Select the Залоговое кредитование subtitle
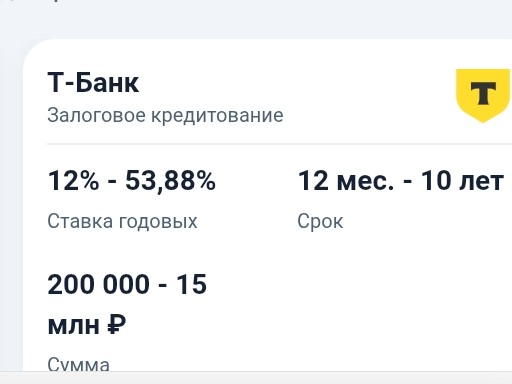 pyautogui.click(x=165, y=115)
